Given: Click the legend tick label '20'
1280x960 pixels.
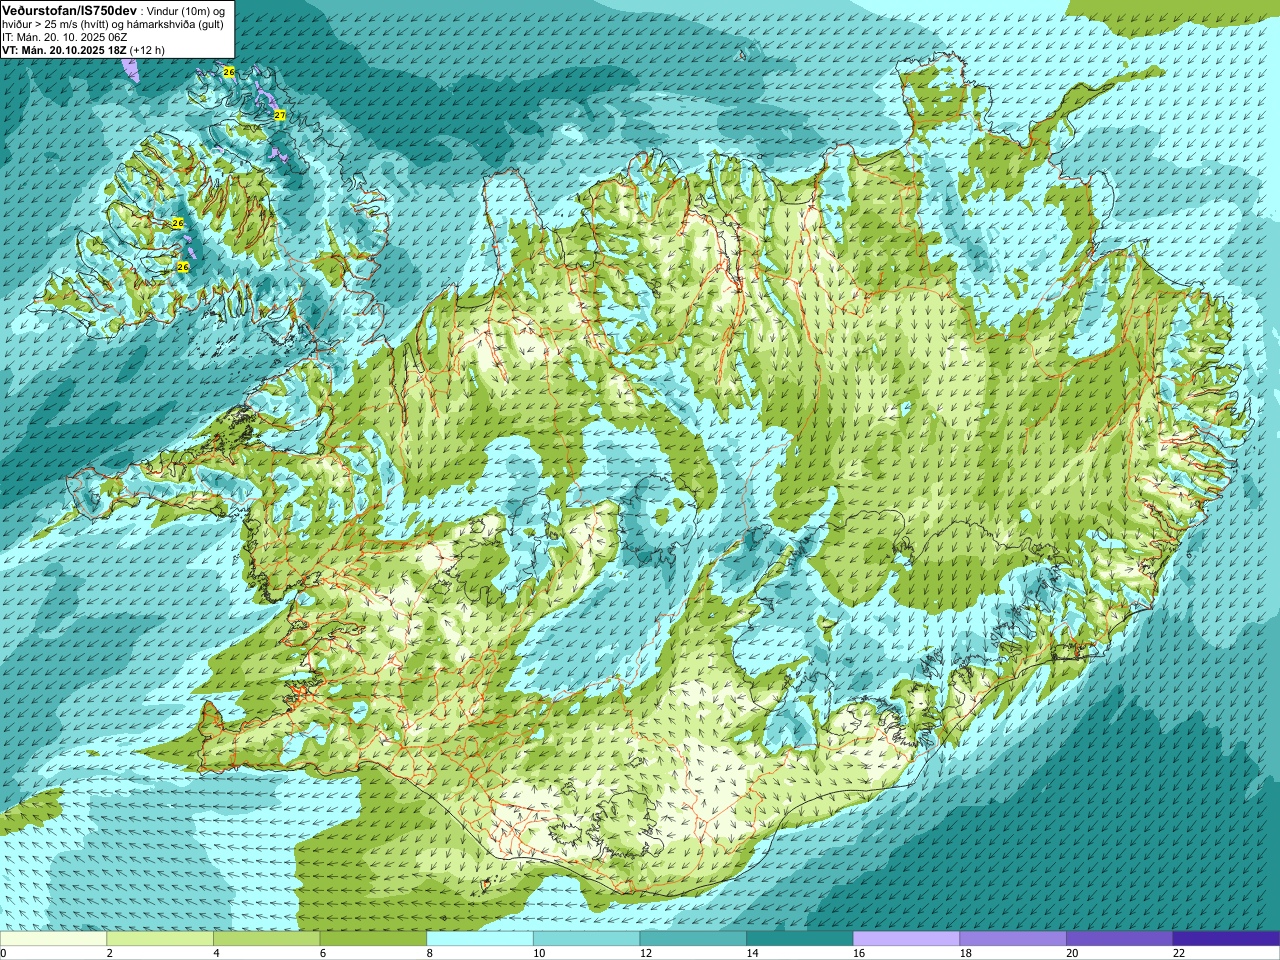Looking at the screenshot, I should (1072, 953).
